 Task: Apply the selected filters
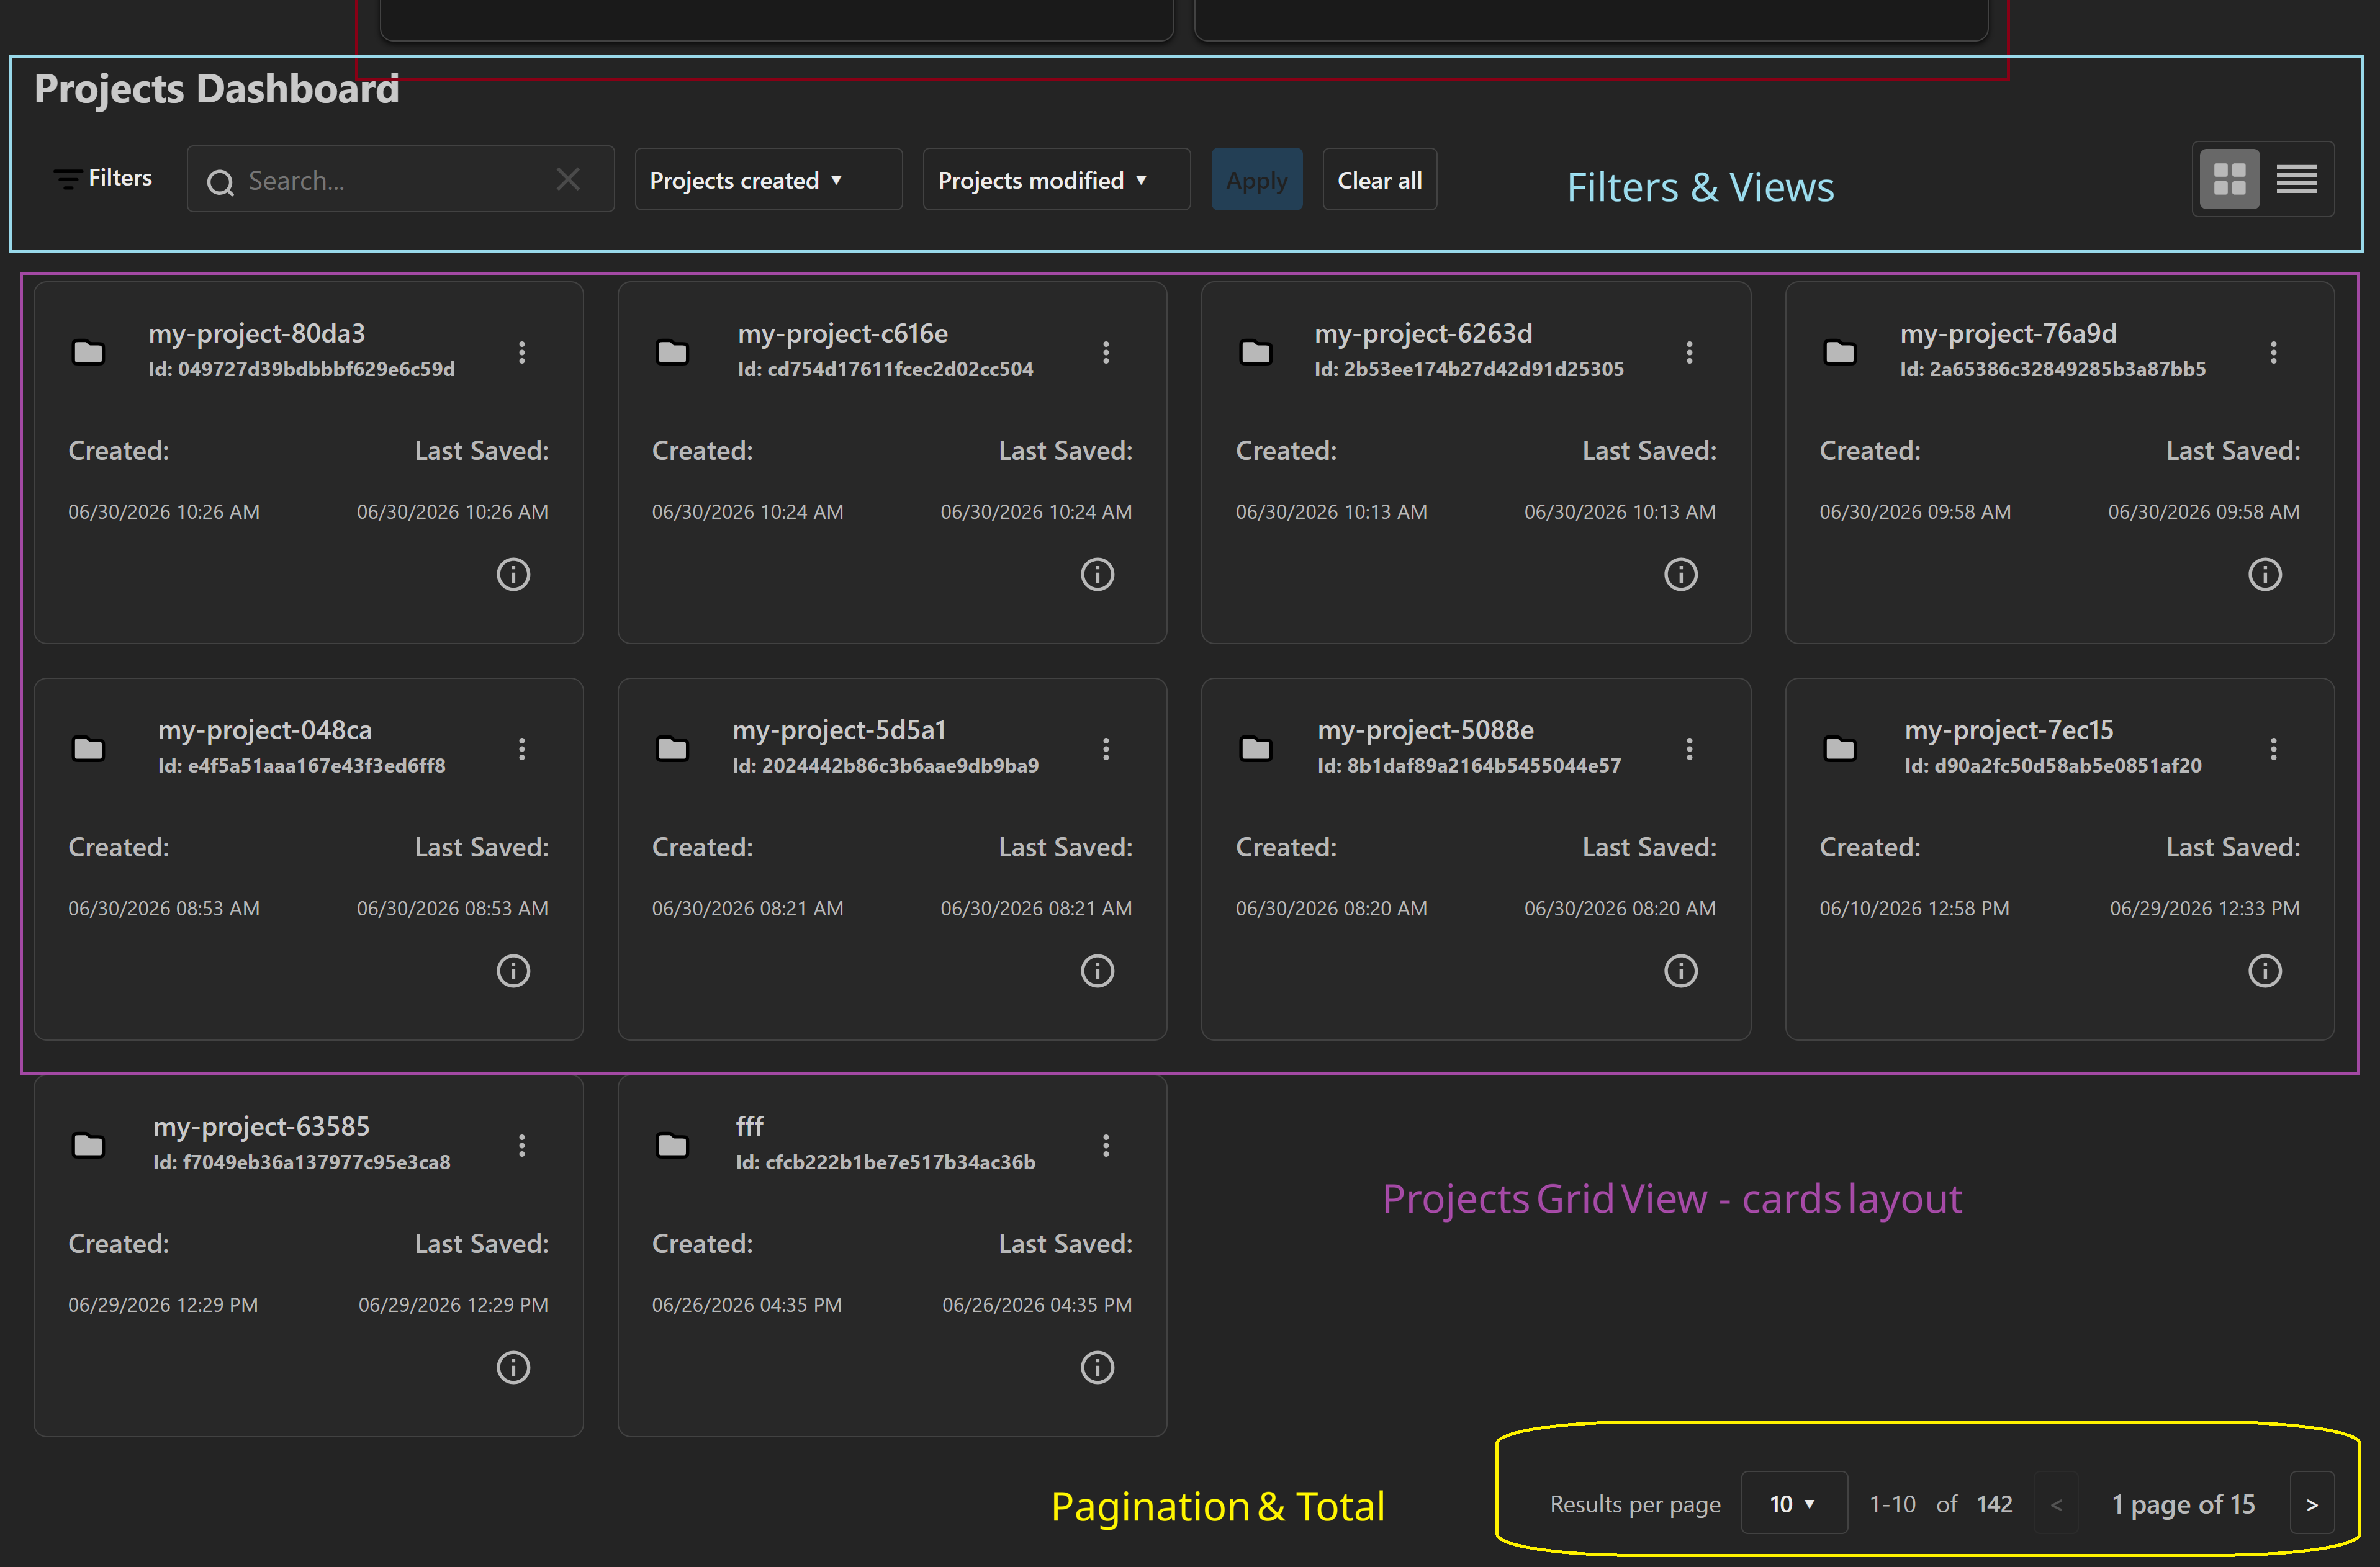click(1257, 180)
